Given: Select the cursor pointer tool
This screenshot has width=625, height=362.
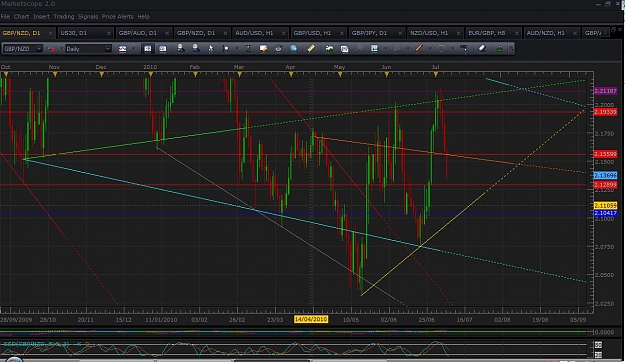Looking at the screenshot, I should [x=210, y=48].
